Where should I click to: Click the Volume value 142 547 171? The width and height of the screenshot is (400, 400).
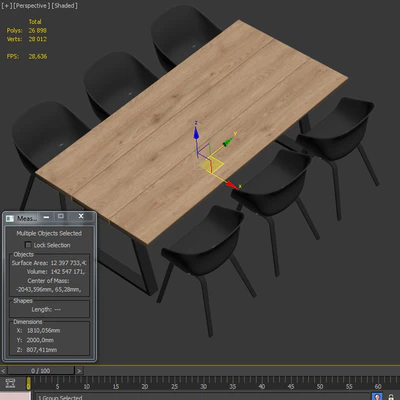click(68, 272)
